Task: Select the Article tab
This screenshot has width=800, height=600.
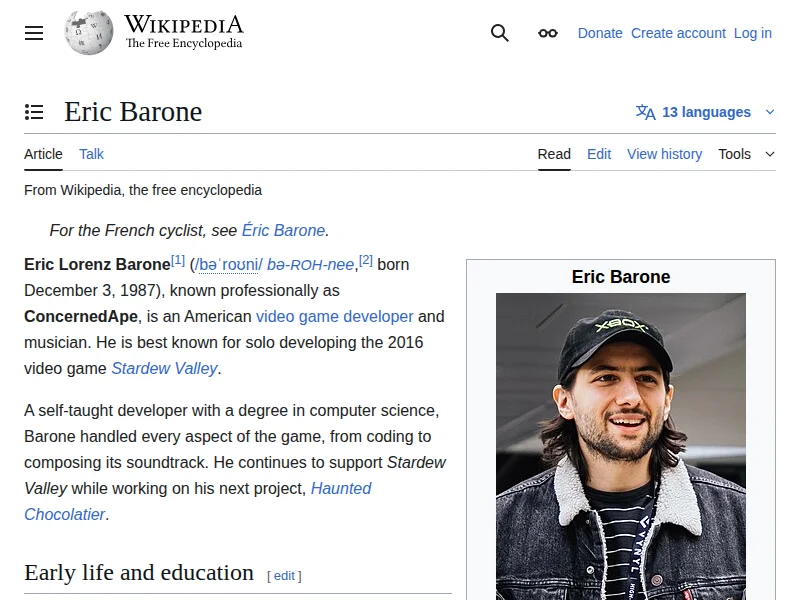Action: coord(43,154)
